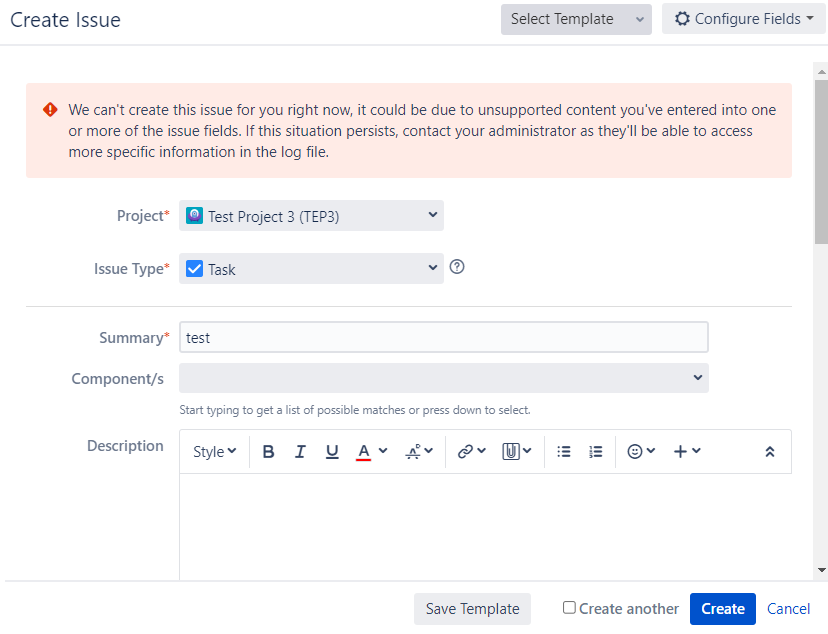Open the Component/s dropdown
This screenshot has width=828, height=634.
[444, 378]
